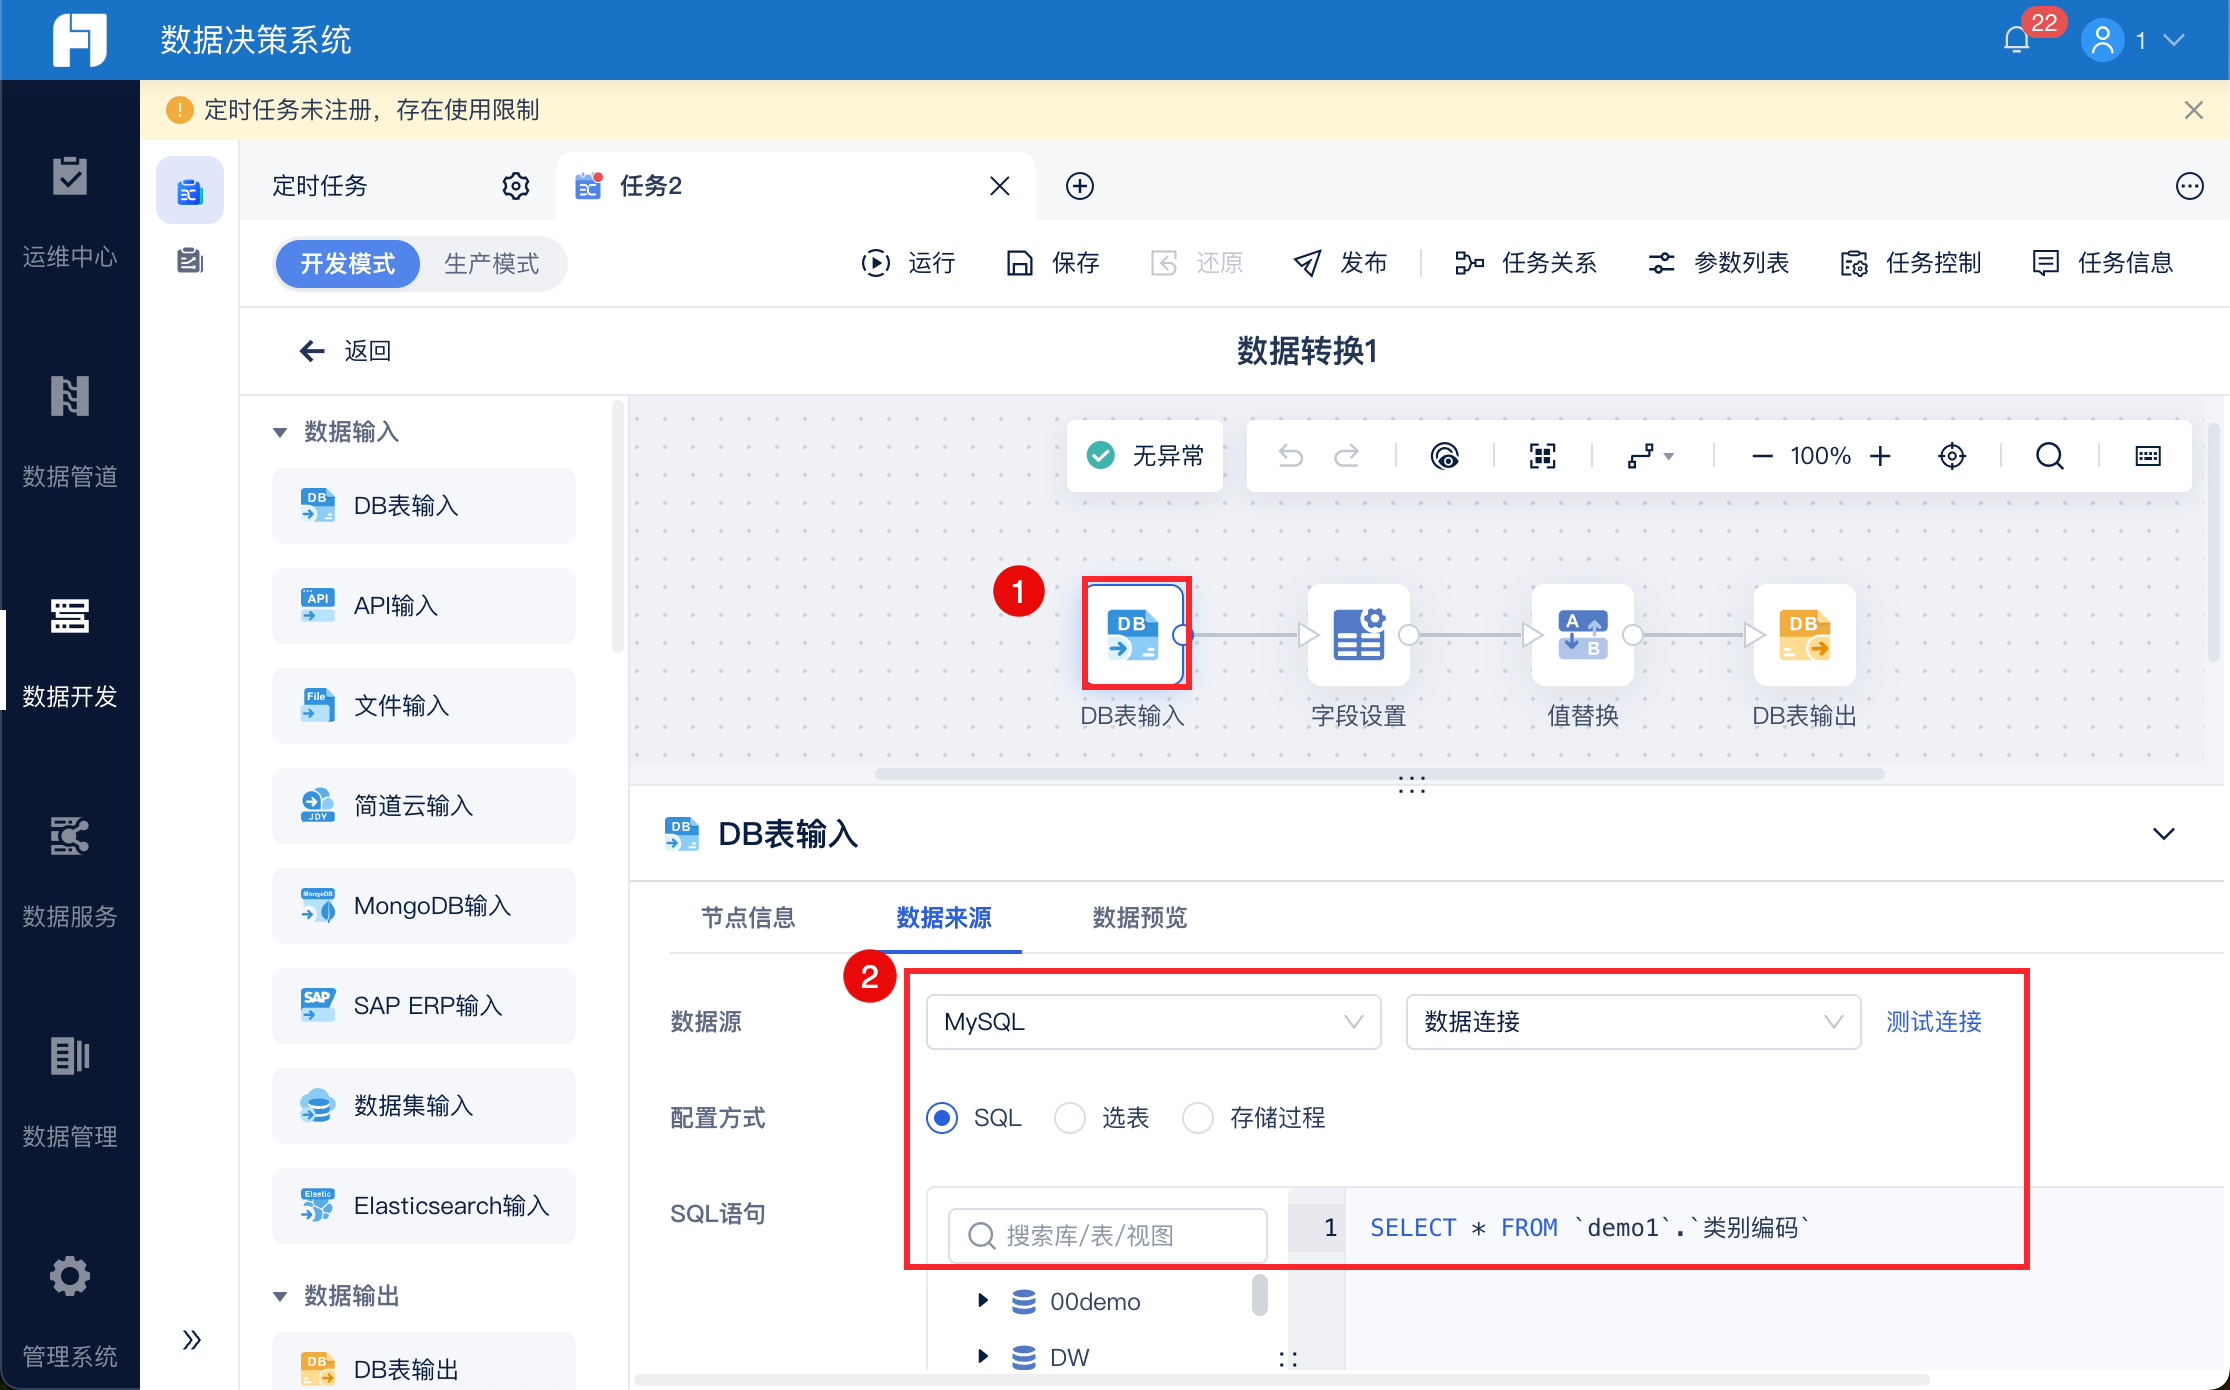The width and height of the screenshot is (2230, 1390).
Task: Open the MySQL data source dropdown
Action: [1153, 1022]
